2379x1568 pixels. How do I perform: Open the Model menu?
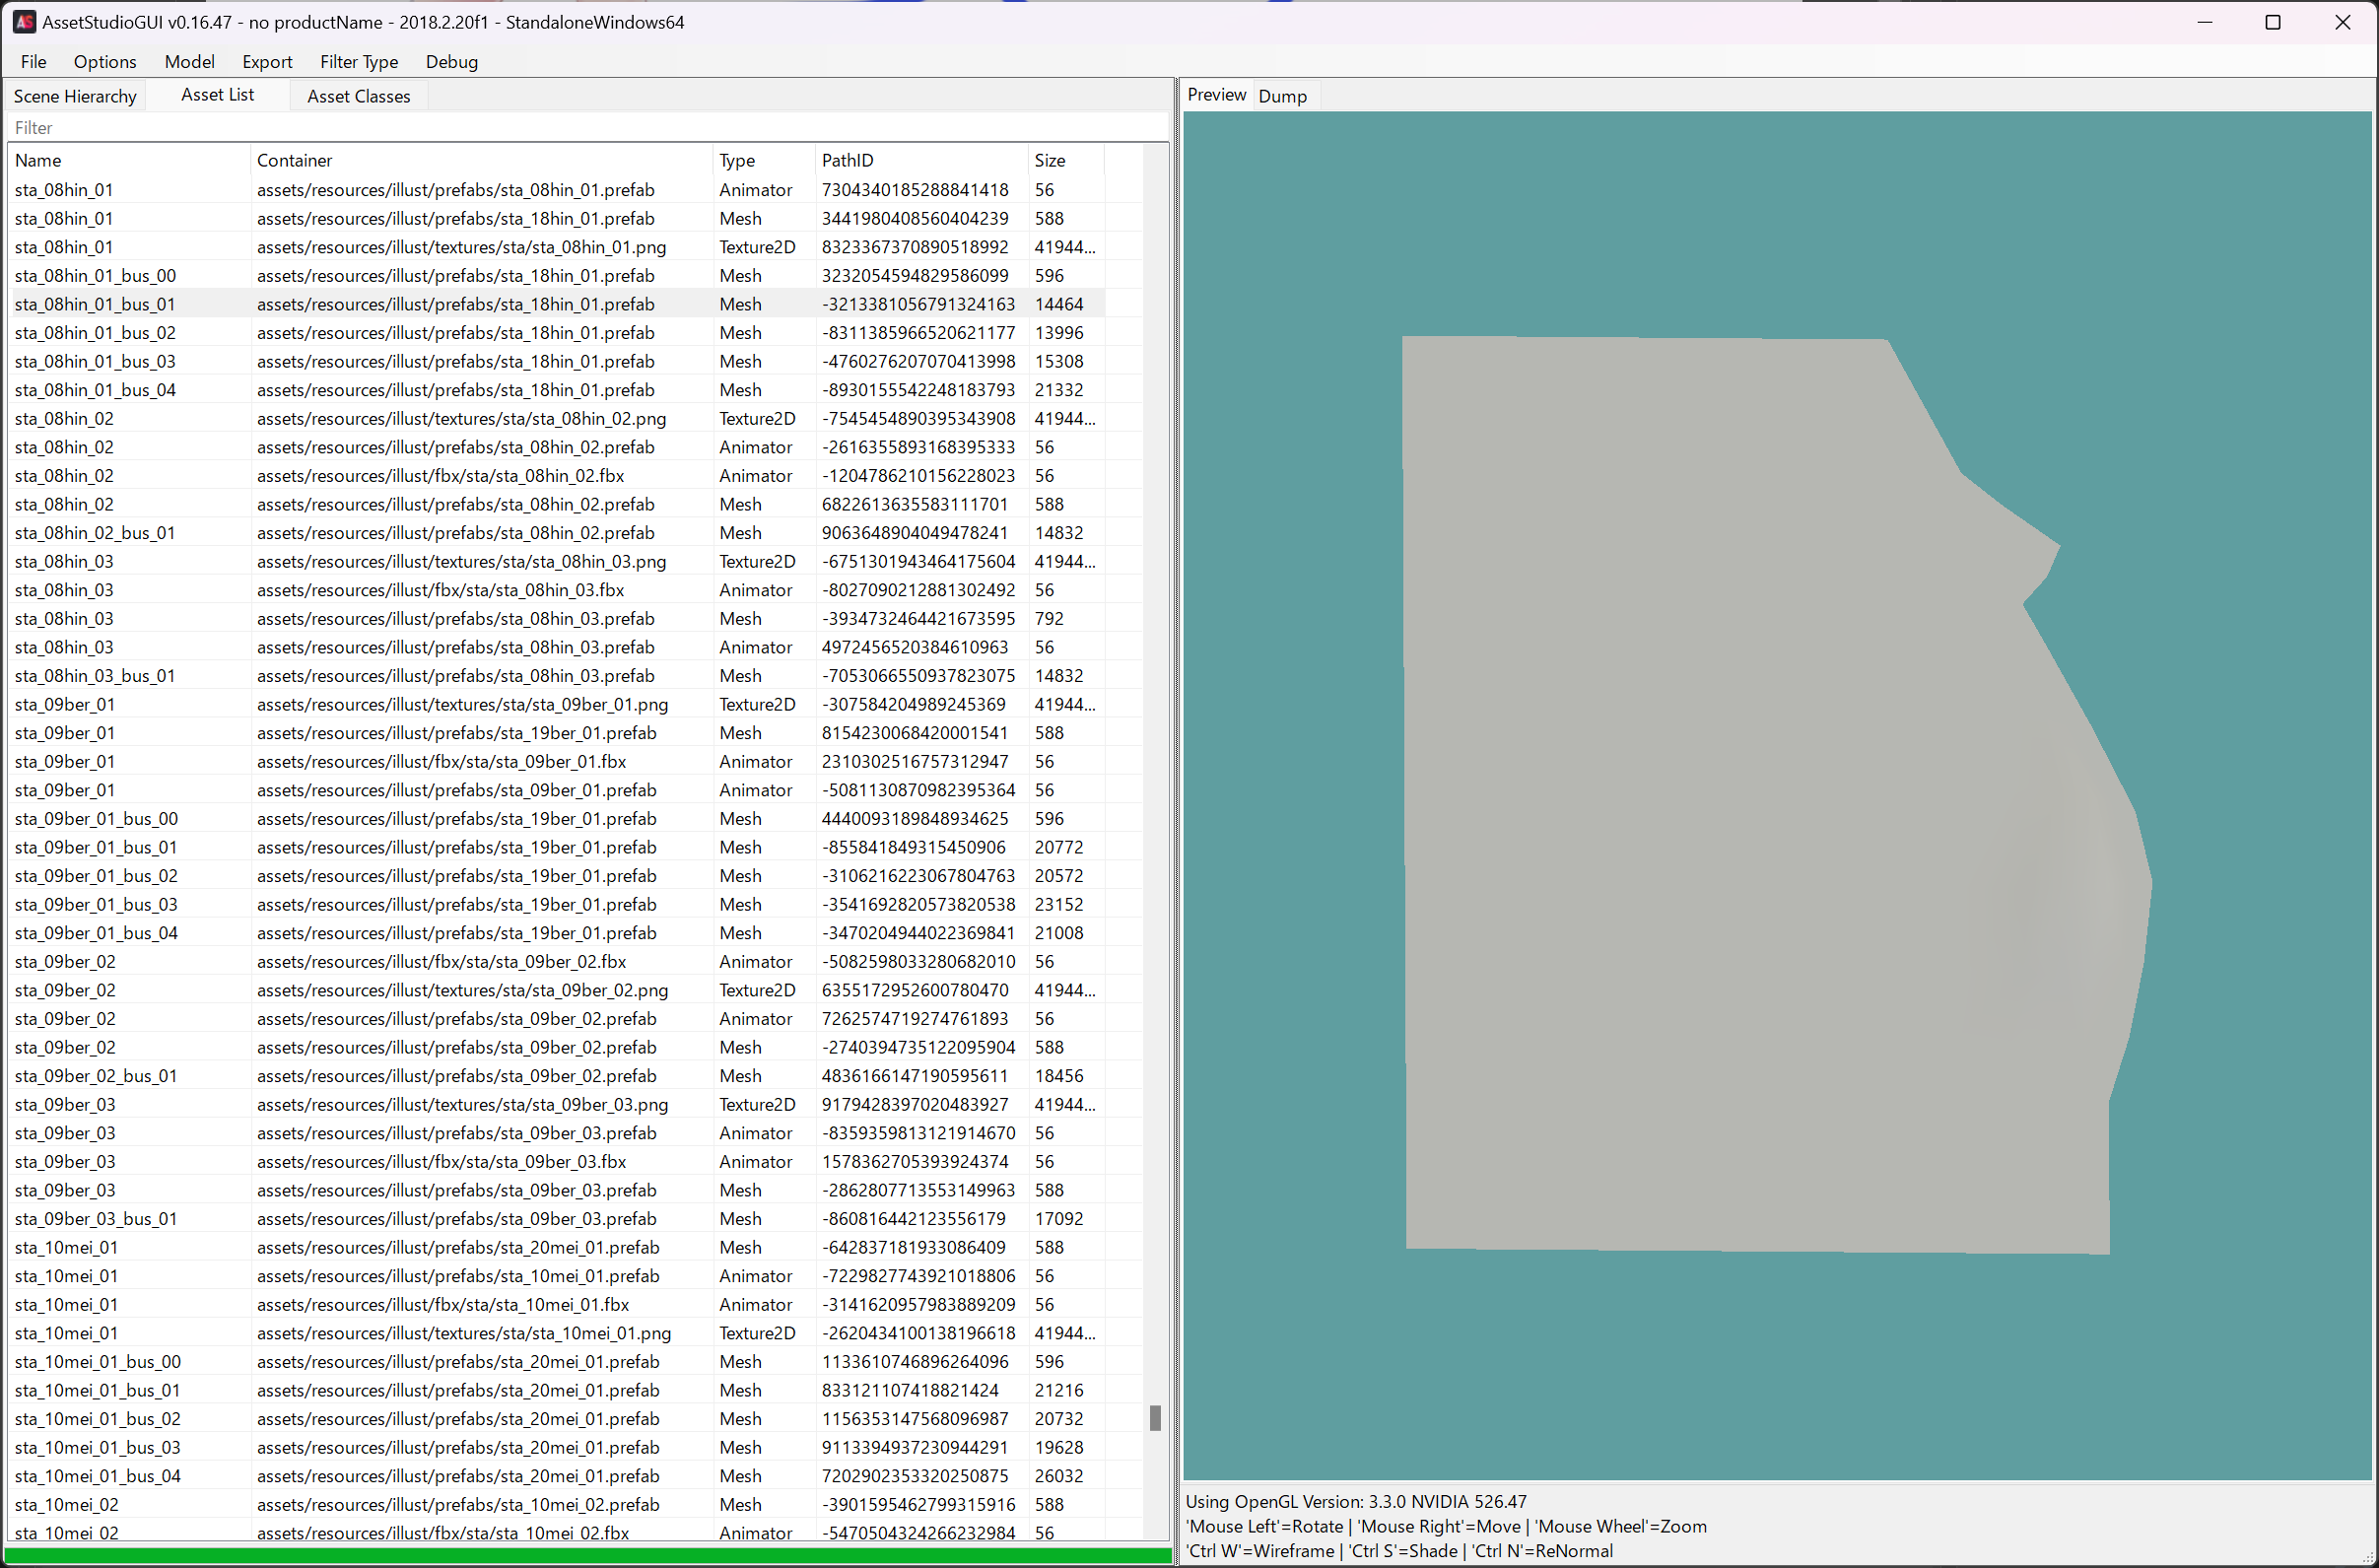tap(189, 62)
